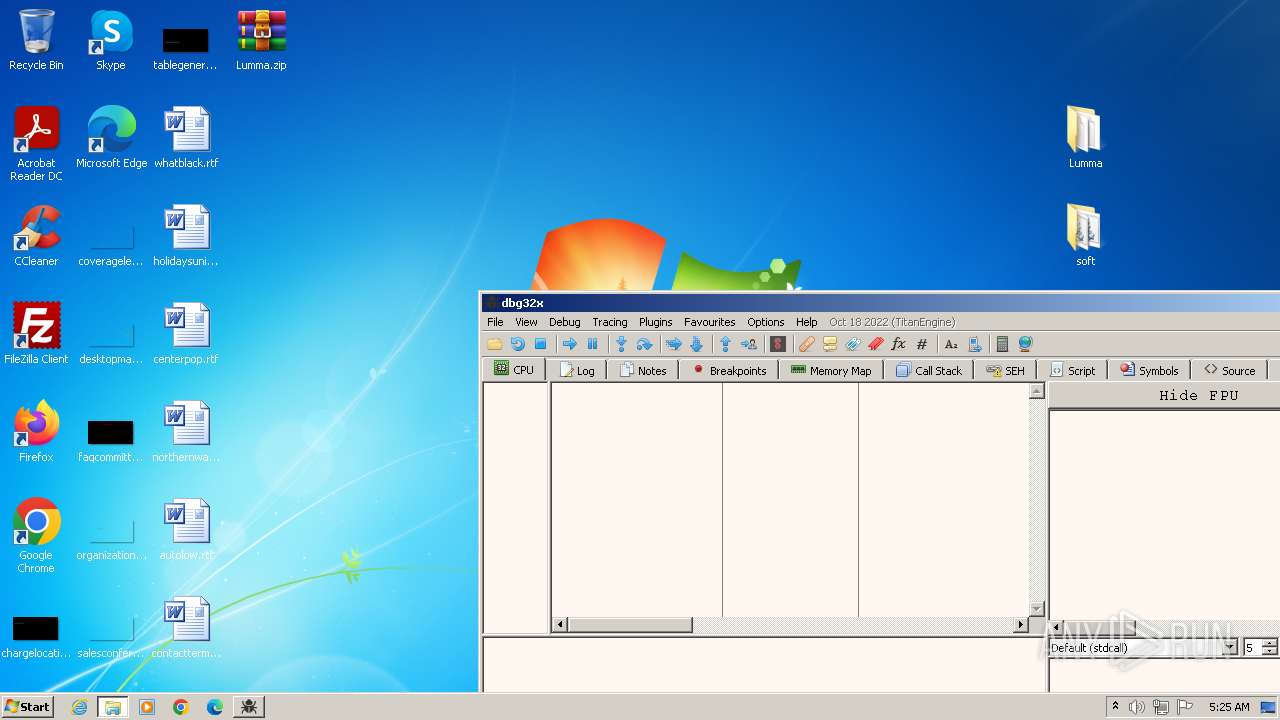The height and width of the screenshot is (720, 1280).
Task: Select the Lumma.zip archive on the desktop
Action: 261,40
